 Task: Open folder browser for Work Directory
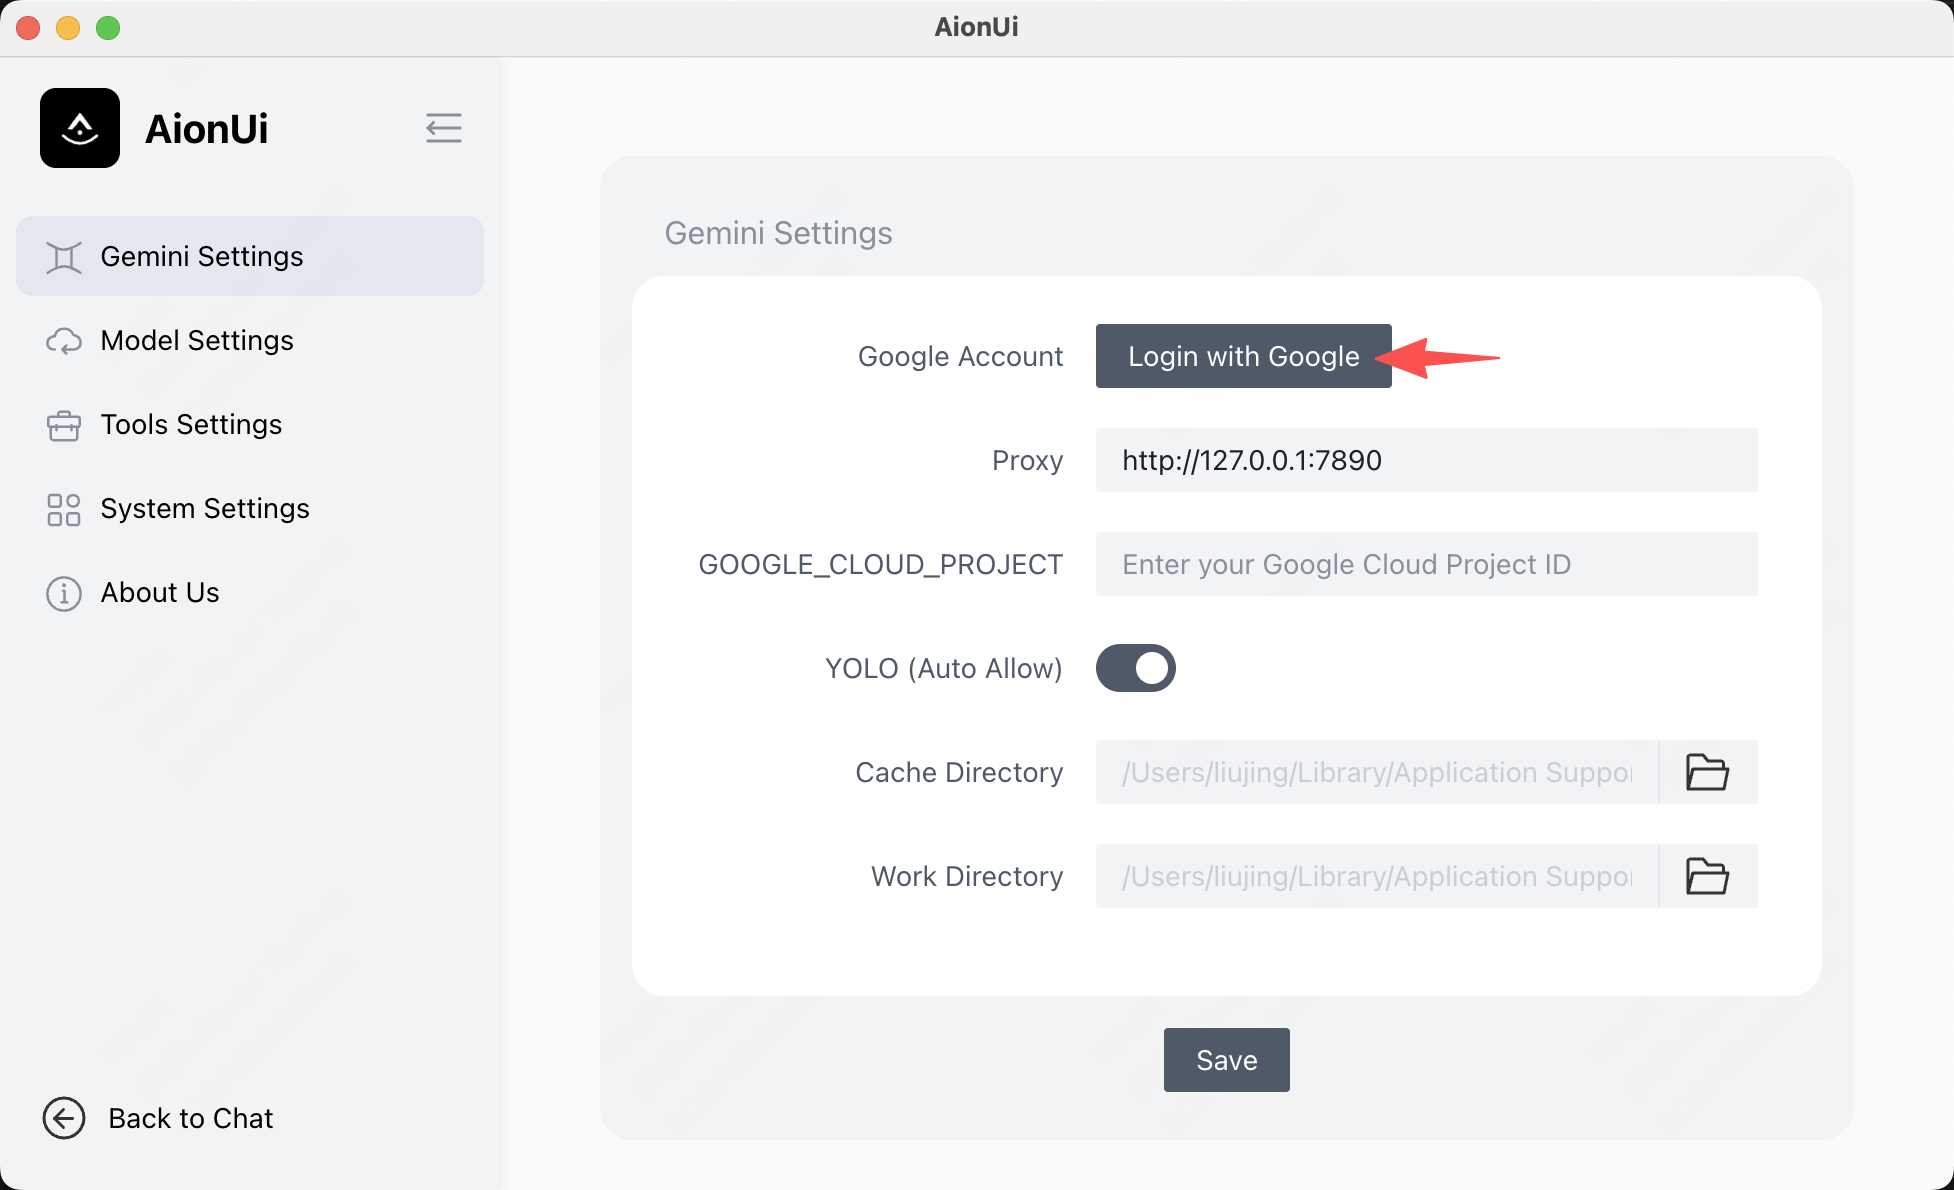point(1707,876)
